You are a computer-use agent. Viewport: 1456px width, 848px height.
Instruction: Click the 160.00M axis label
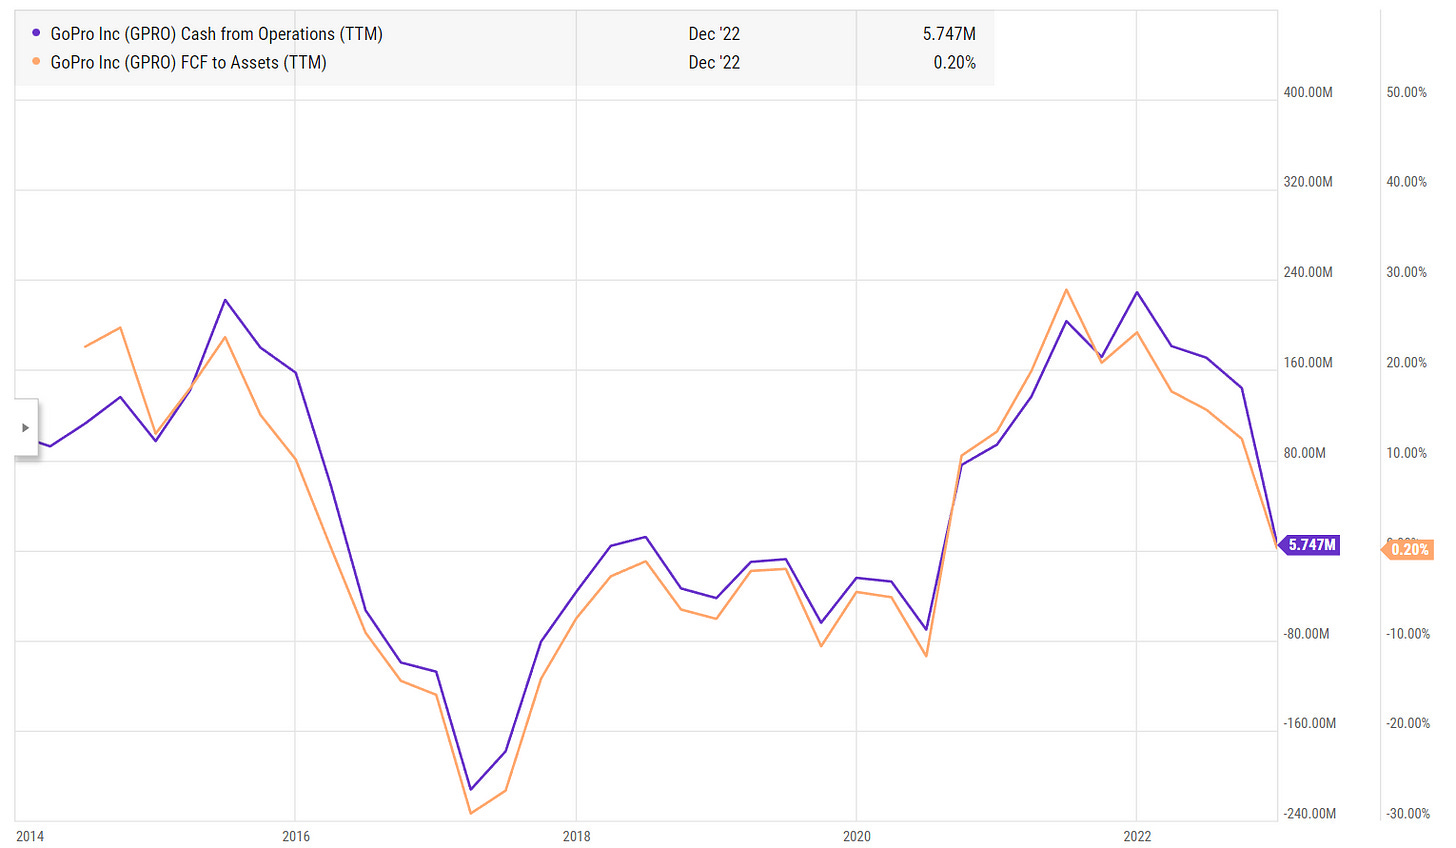(x=1308, y=363)
